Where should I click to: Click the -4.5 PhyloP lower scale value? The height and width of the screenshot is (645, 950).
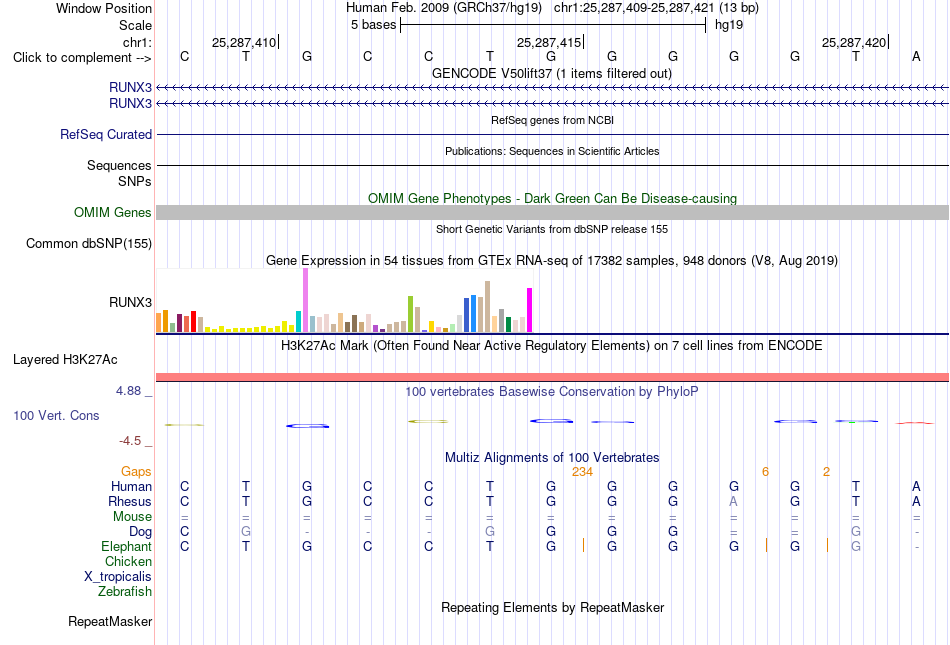tap(130, 441)
